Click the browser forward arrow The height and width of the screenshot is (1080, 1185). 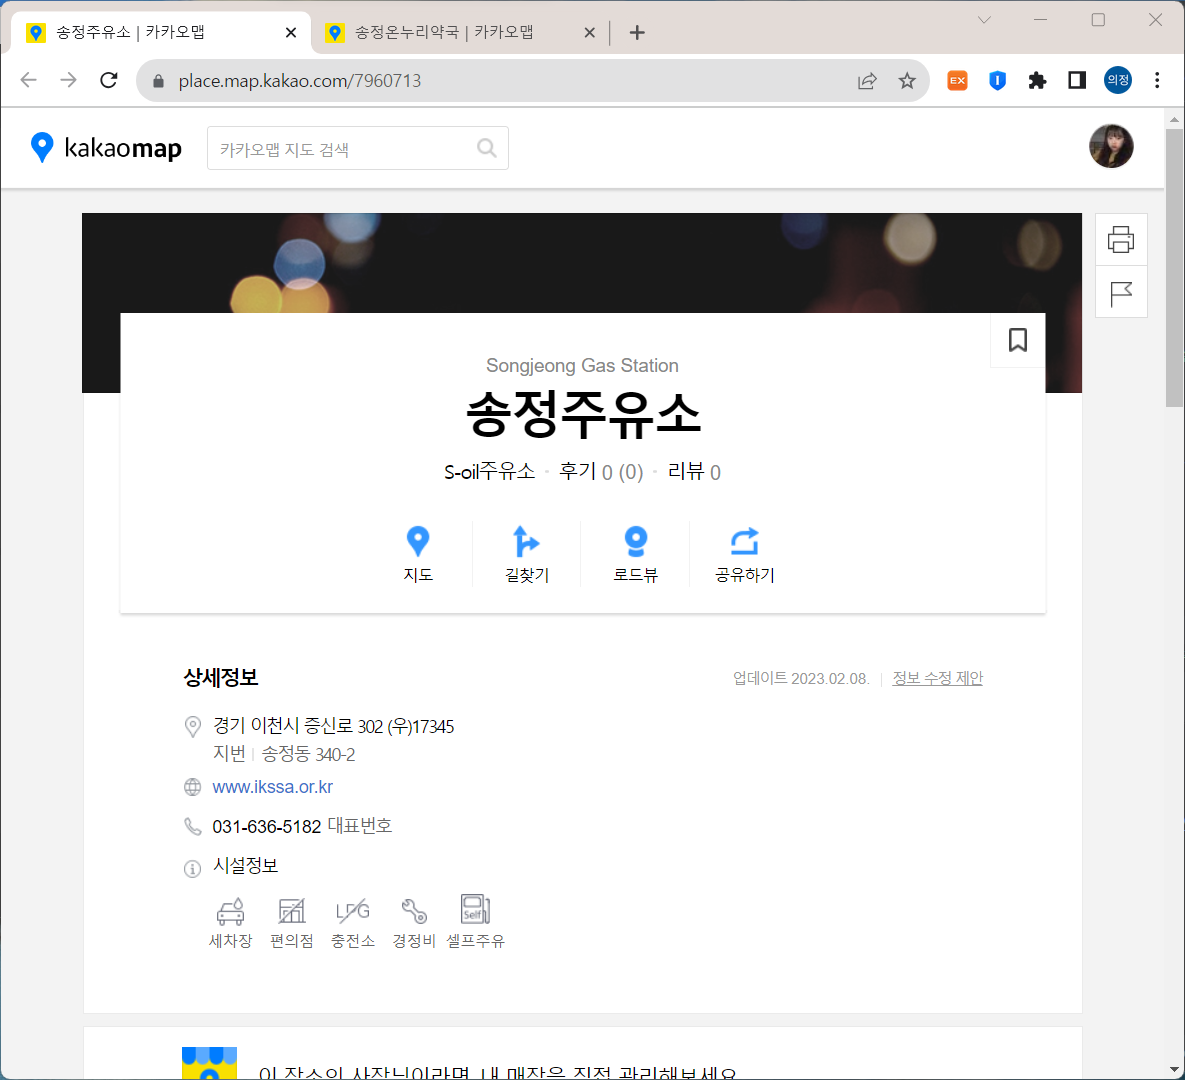pos(69,80)
